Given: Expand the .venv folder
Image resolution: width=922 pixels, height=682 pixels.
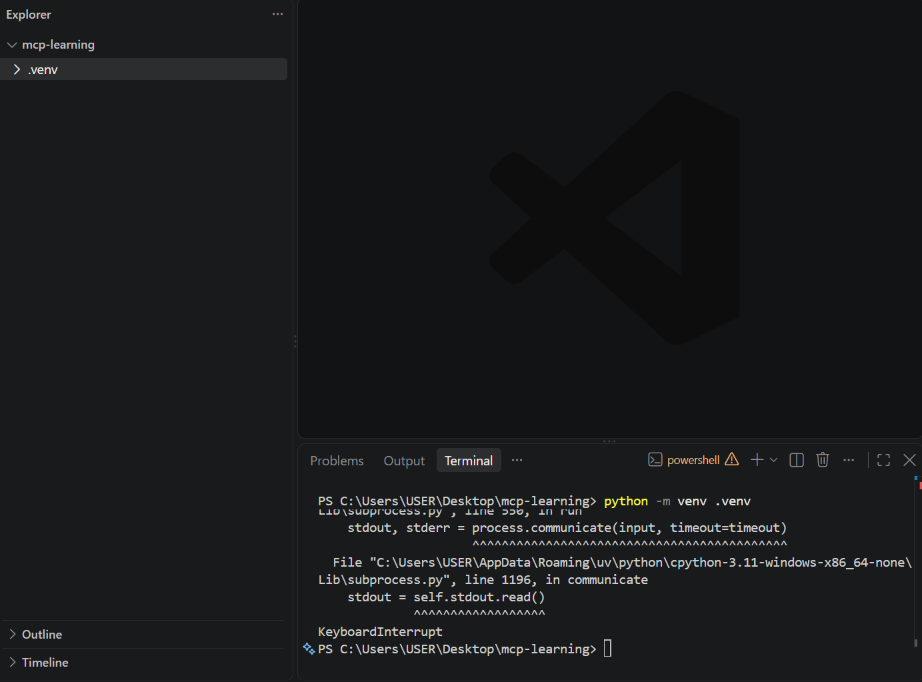Looking at the screenshot, I should point(17,69).
